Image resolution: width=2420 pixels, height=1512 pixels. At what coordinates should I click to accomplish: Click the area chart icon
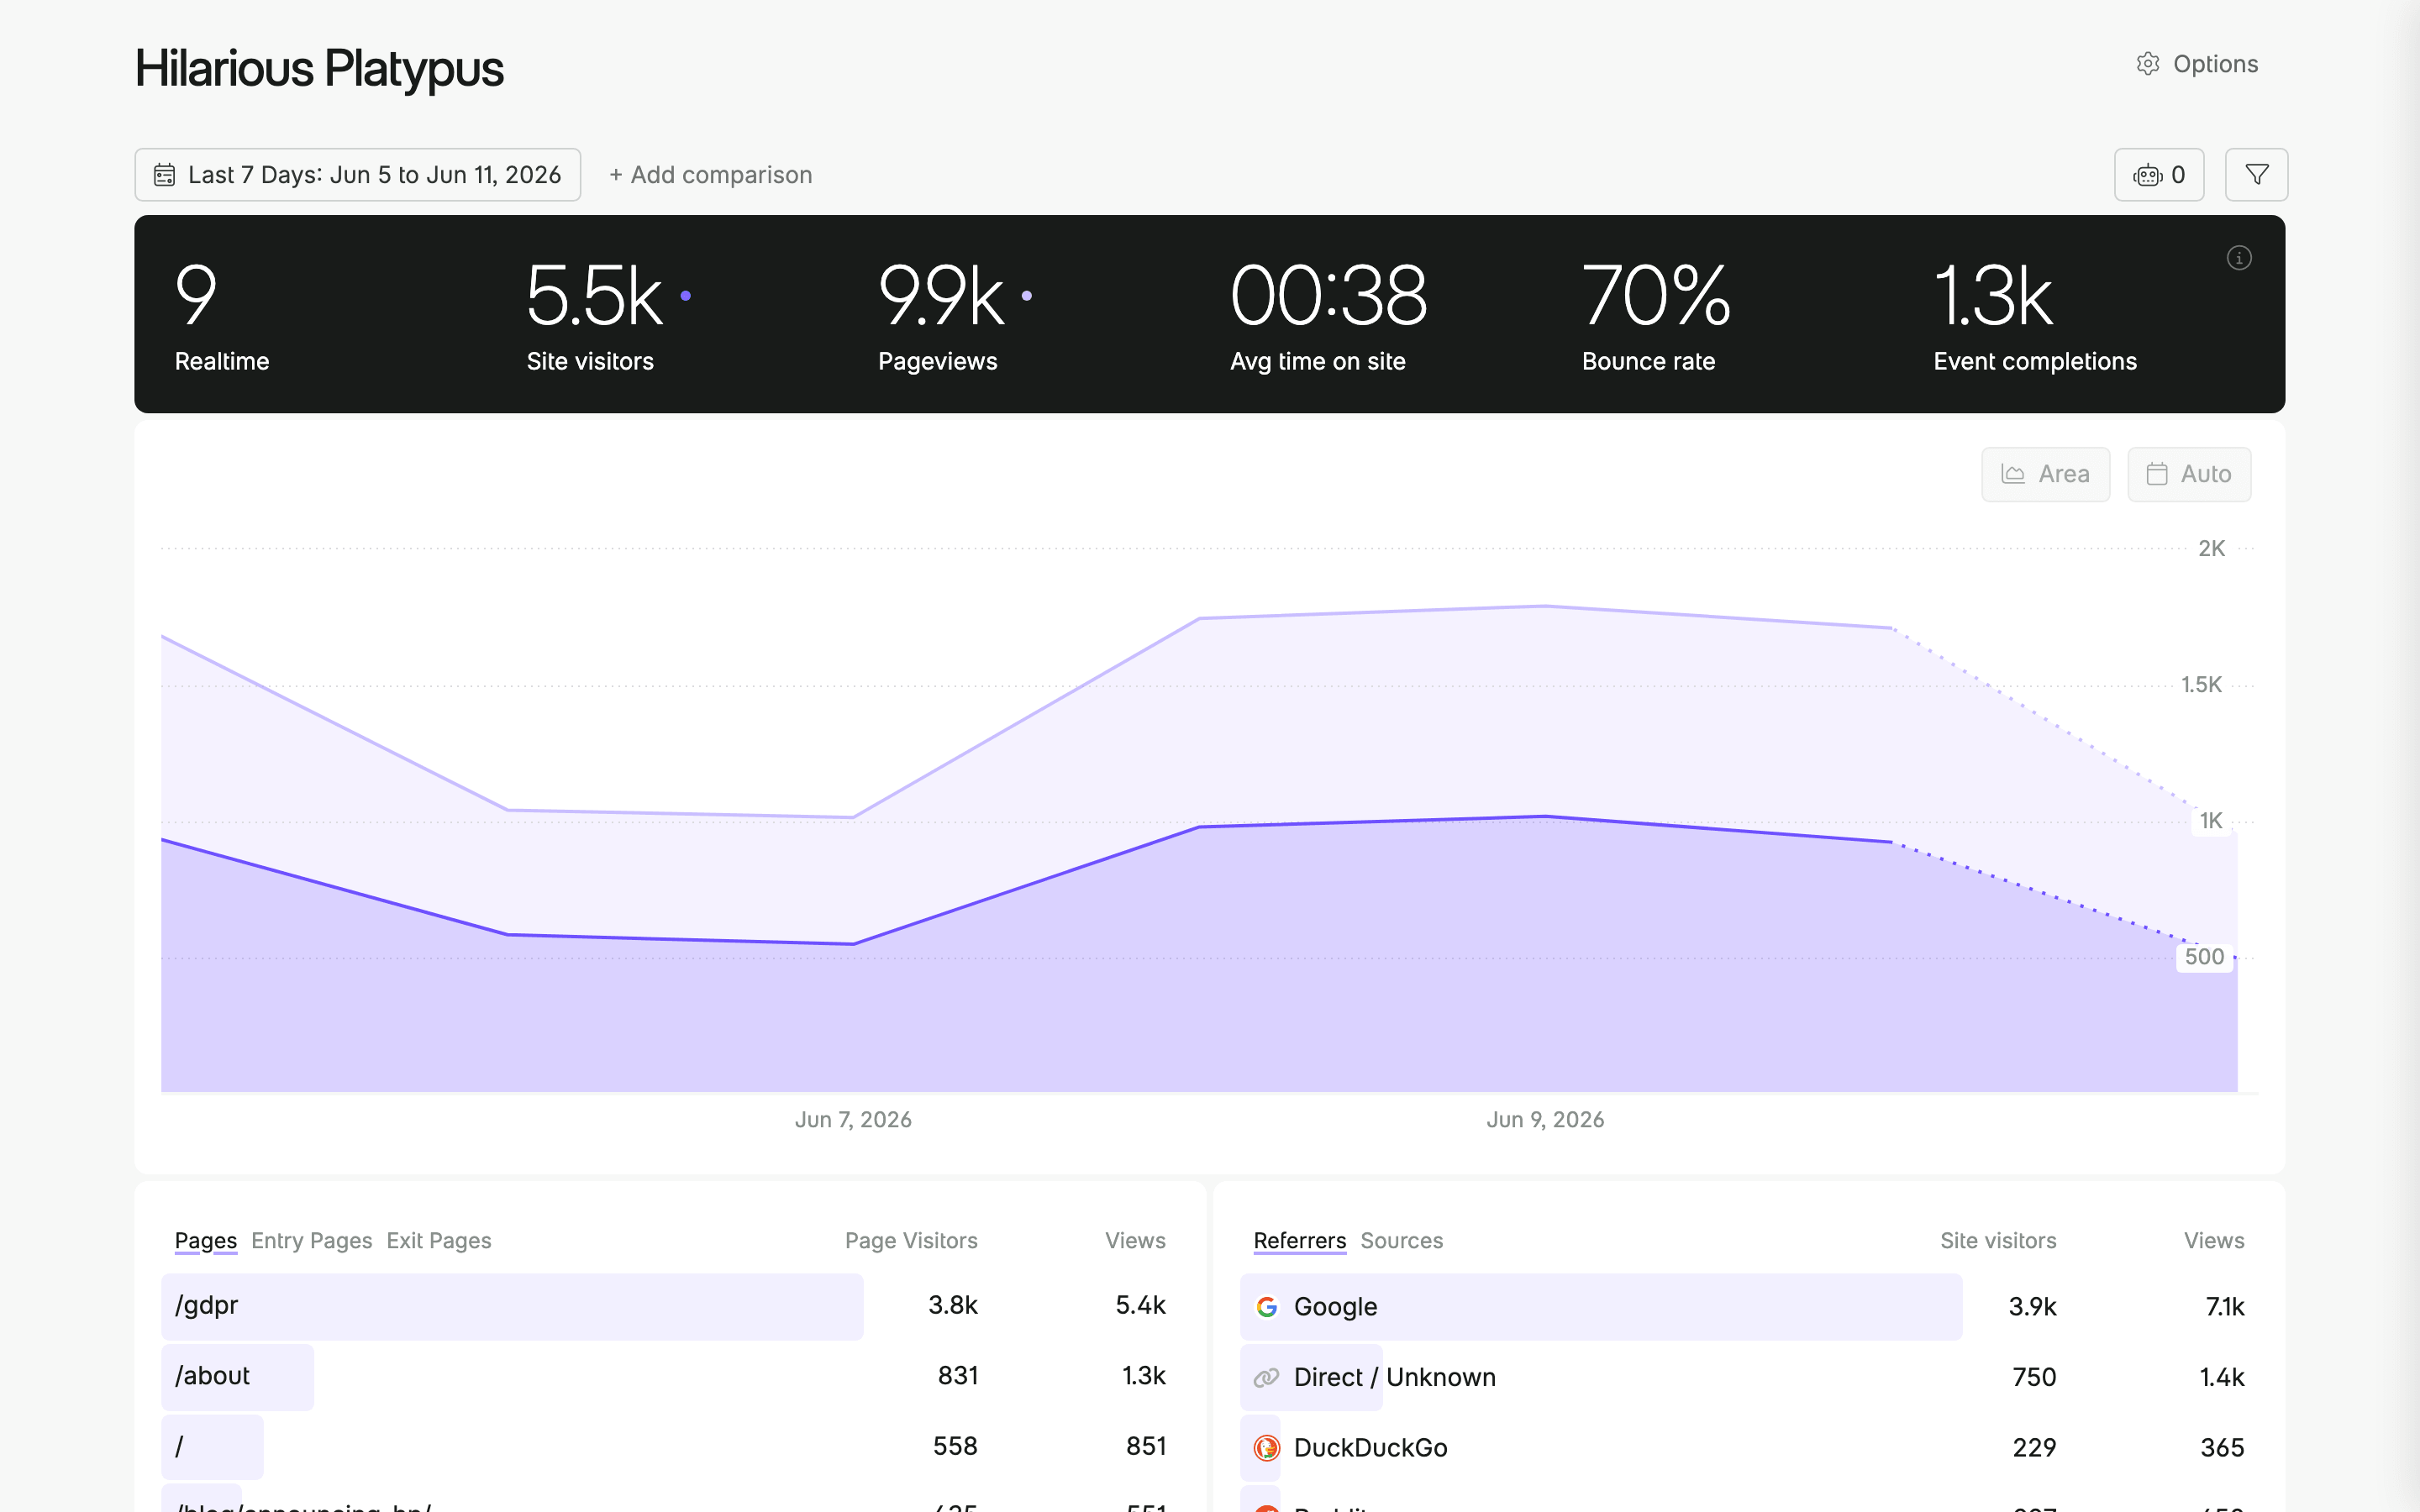(2013, 474)
